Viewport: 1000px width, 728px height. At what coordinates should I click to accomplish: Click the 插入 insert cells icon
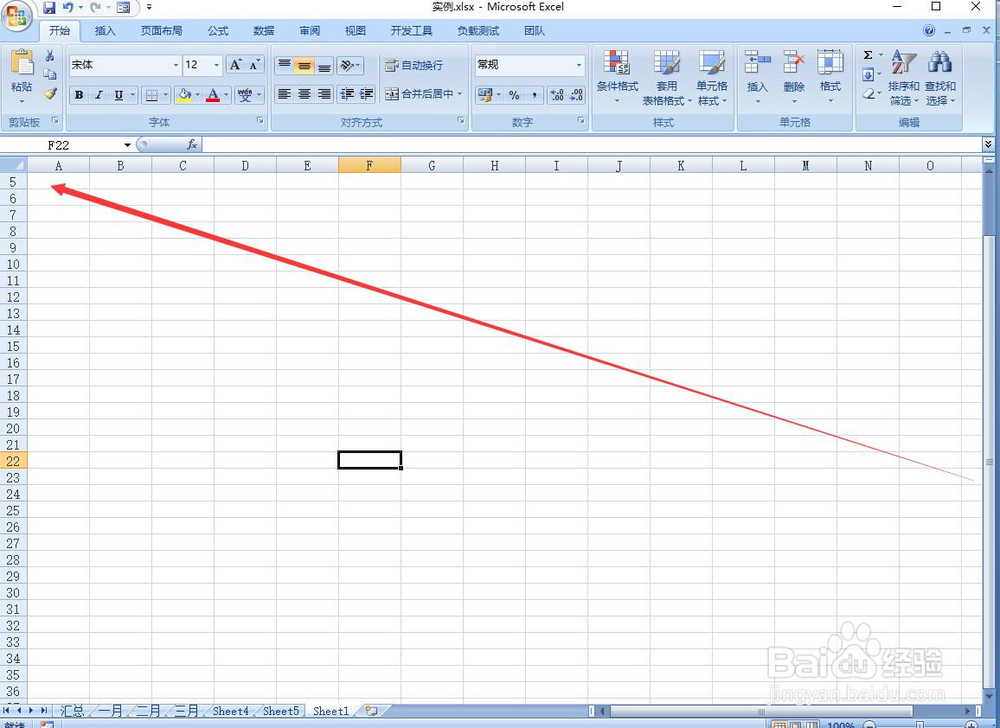[x=757, y=64]
